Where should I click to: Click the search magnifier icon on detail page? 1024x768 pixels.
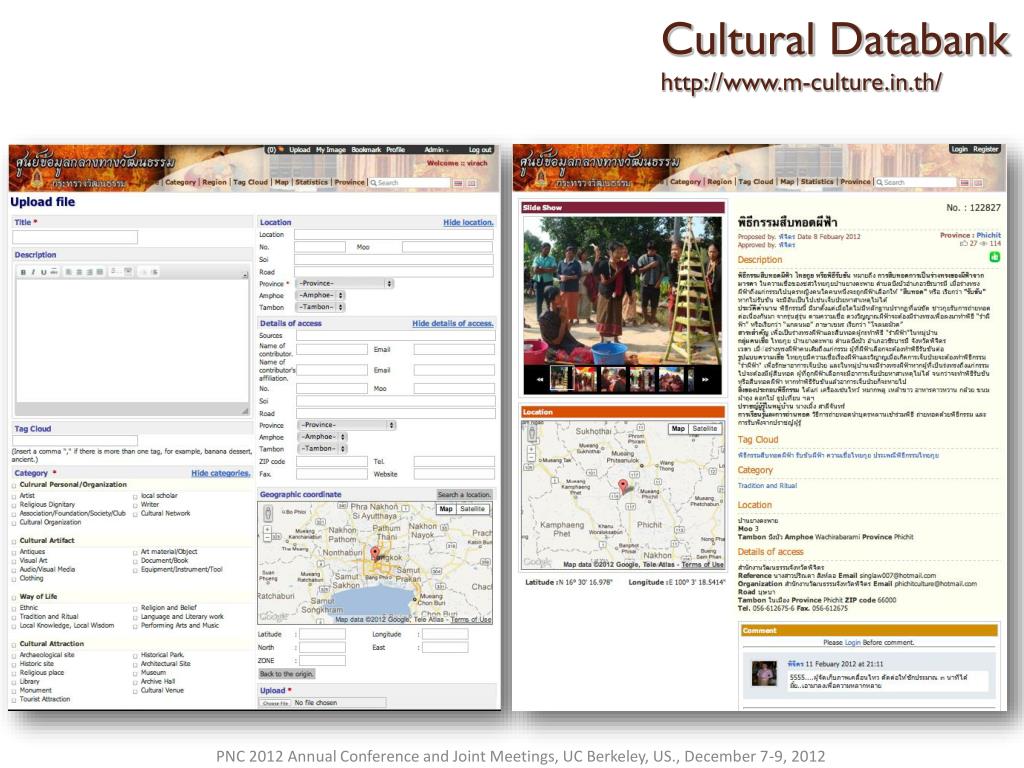[880, 183]
